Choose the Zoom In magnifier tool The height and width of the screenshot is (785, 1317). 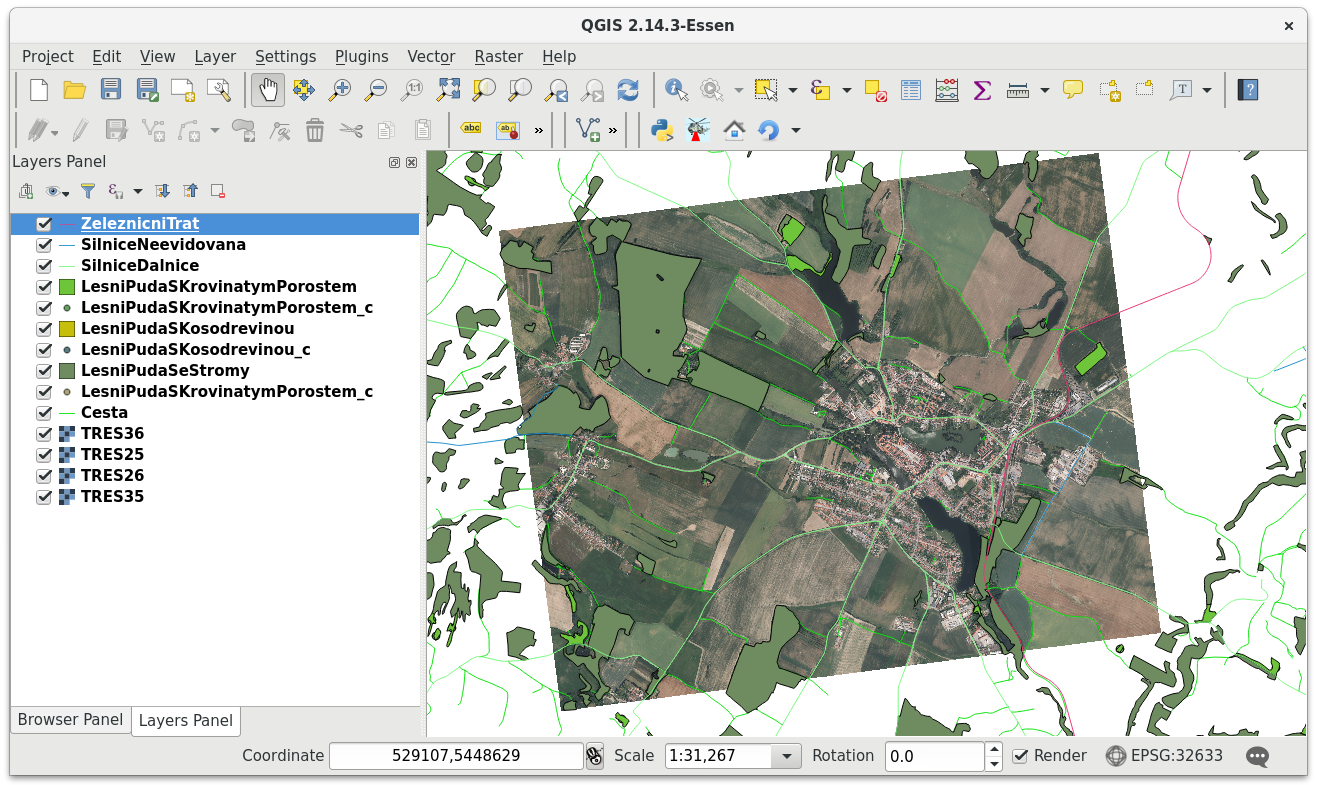(x=340, y=90)
